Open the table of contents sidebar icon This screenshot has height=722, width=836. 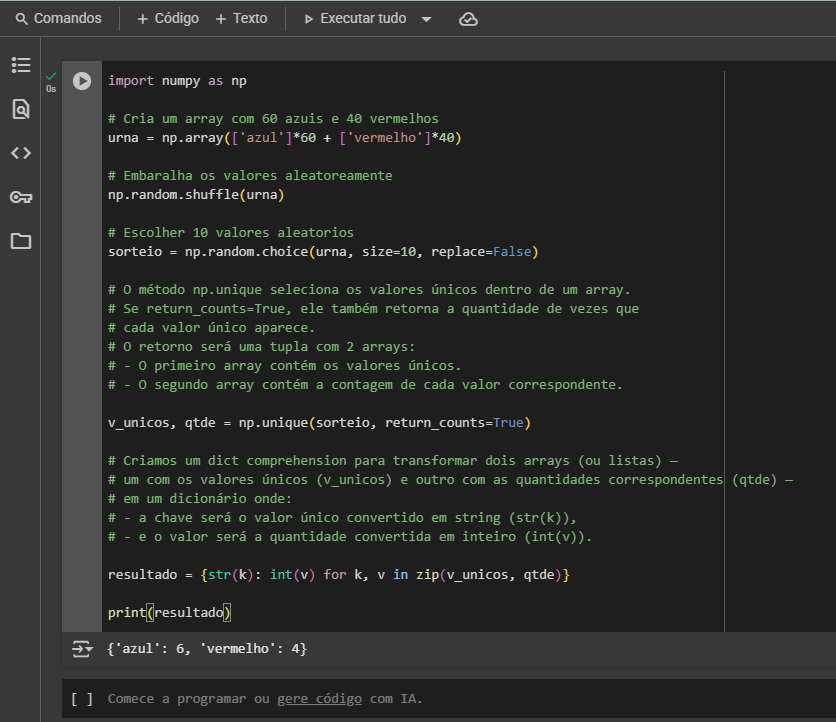21,65
